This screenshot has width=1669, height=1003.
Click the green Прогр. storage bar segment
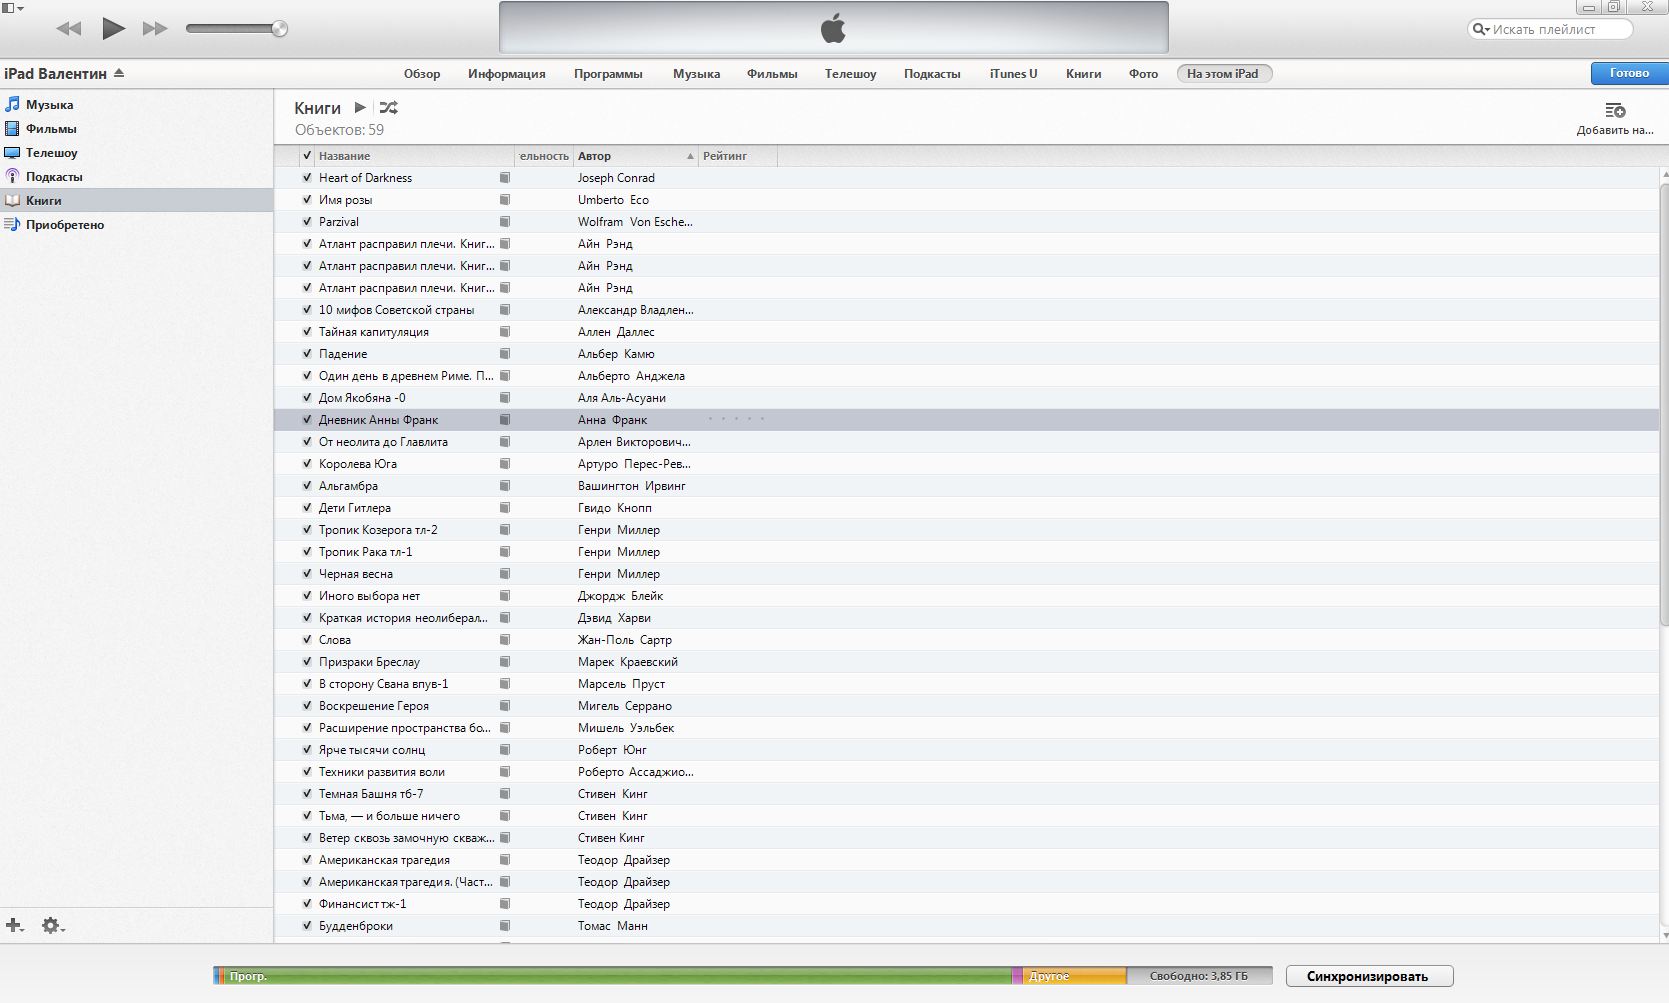pyautogui.click(x=618, y=976)
